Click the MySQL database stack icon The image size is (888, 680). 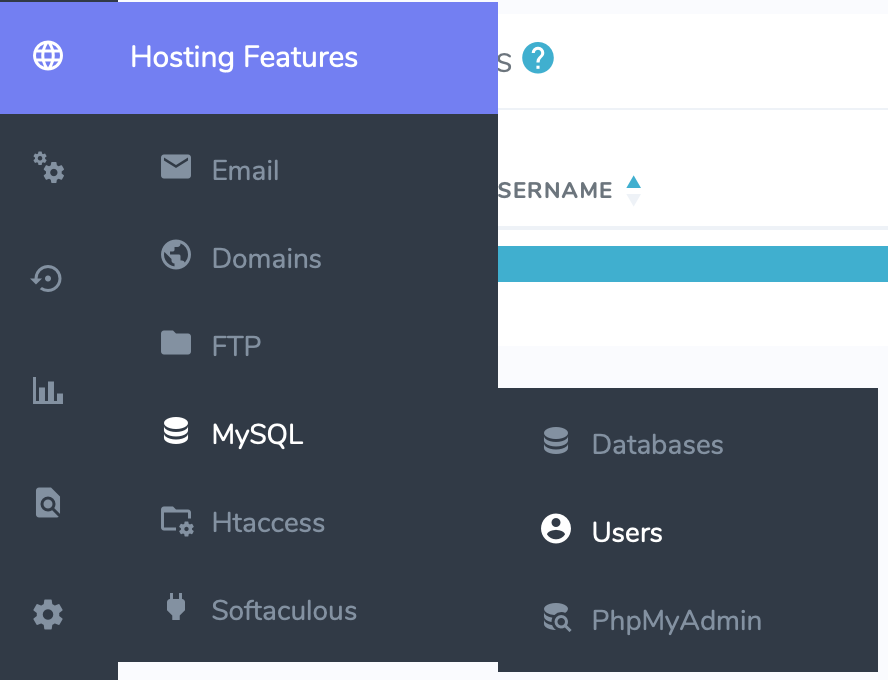pyautogui.click(x=175, y=431)
